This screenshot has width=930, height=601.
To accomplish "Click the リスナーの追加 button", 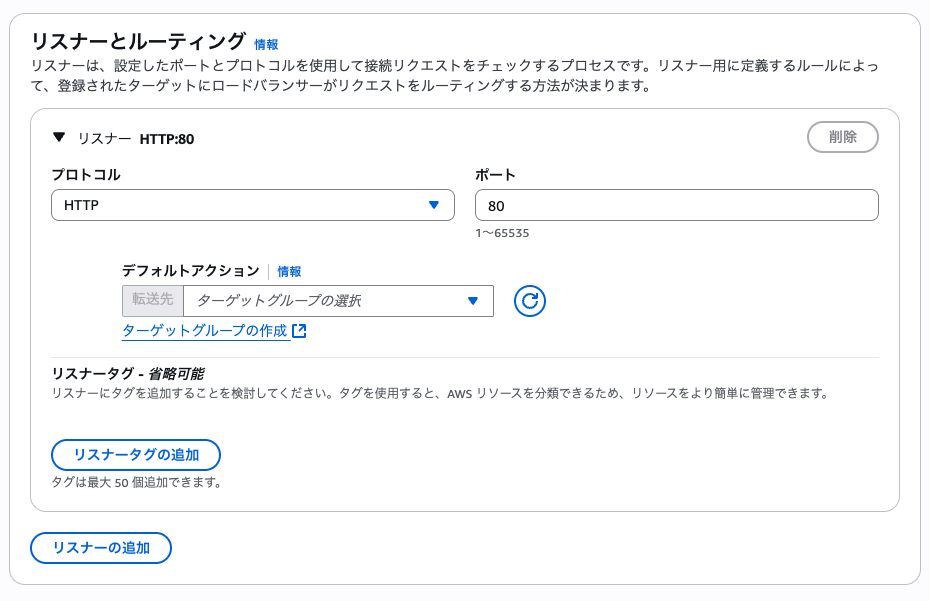I will pyautogui.click(x=100, y=548).
